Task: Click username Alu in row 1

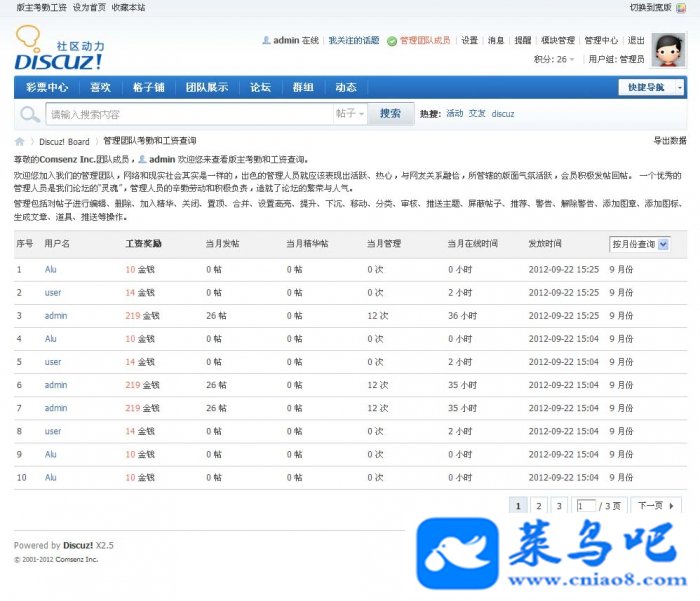Action: point(50,269)
